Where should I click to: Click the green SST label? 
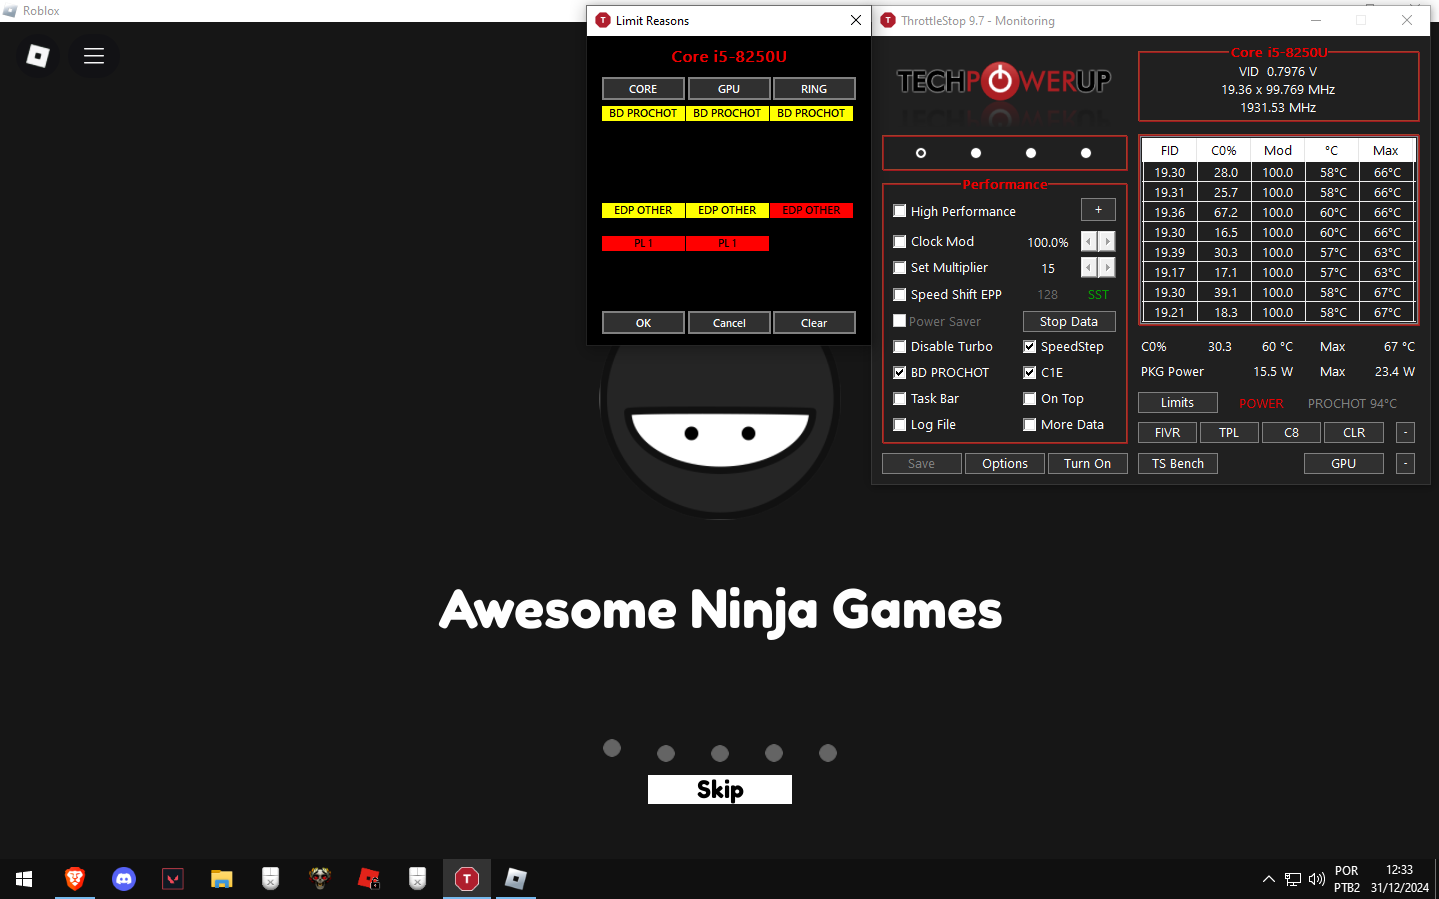tap(1098, 294)
